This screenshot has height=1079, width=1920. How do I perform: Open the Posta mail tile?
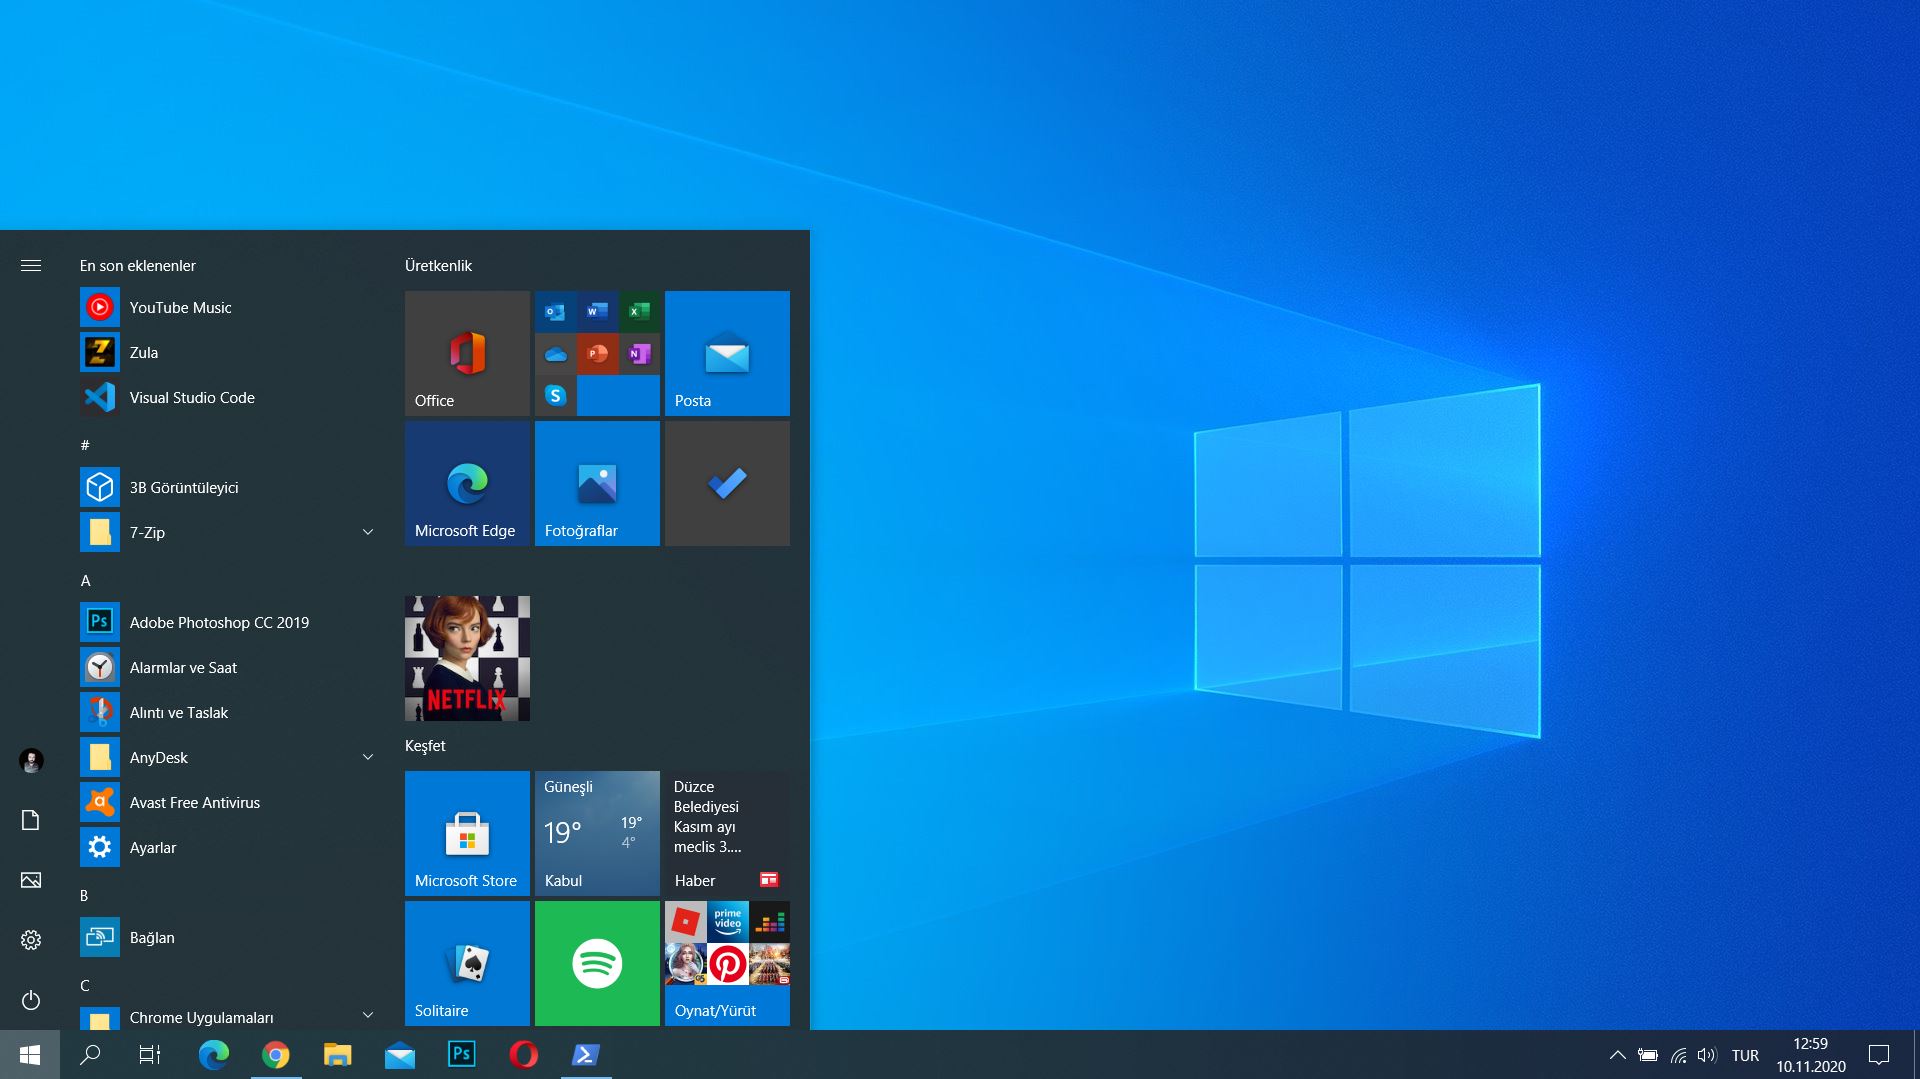click(x=727, y=353)
